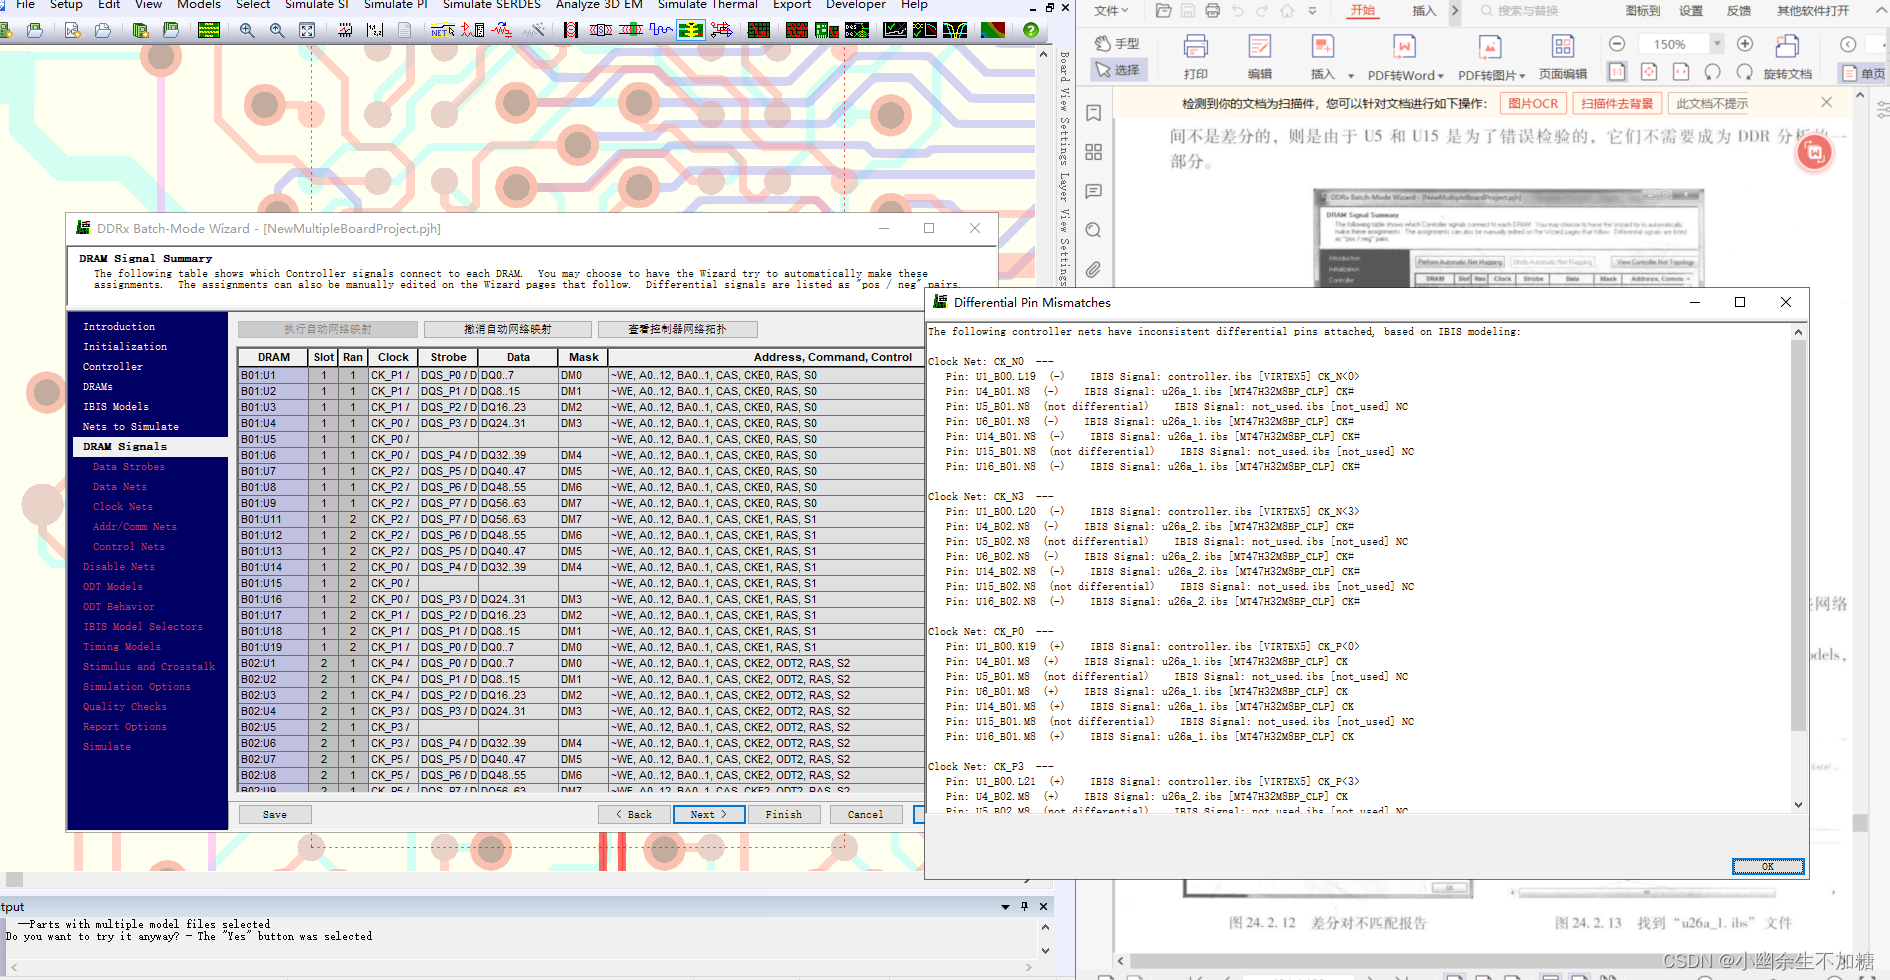Click Finish in DDRx wizard
The height and width of the screenshot is (980, 1890).
pyautogui.click(x=784, y=814)
